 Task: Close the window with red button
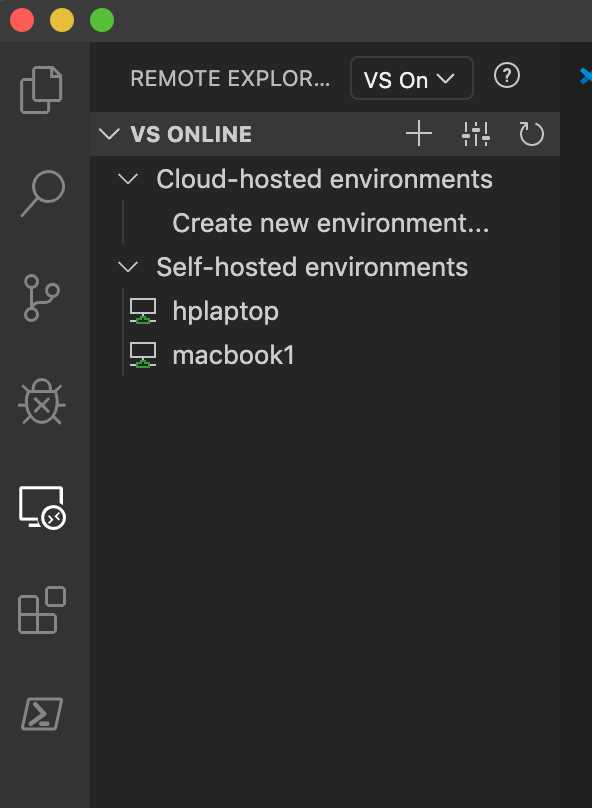click(22, 20)
